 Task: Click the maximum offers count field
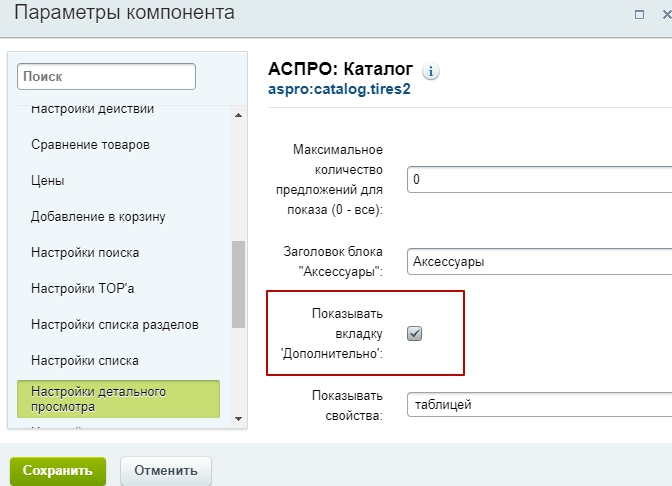tap(540, 179)
